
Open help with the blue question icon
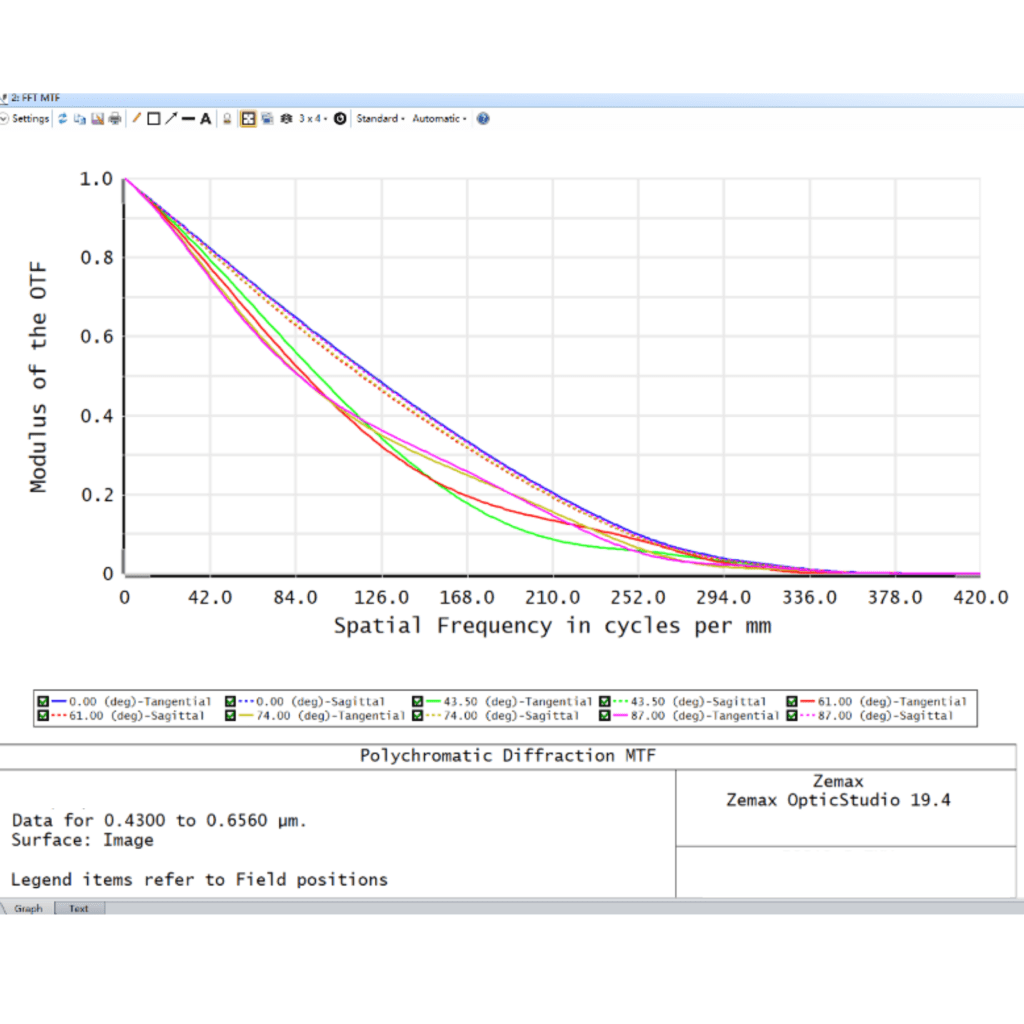coord(483,119)
